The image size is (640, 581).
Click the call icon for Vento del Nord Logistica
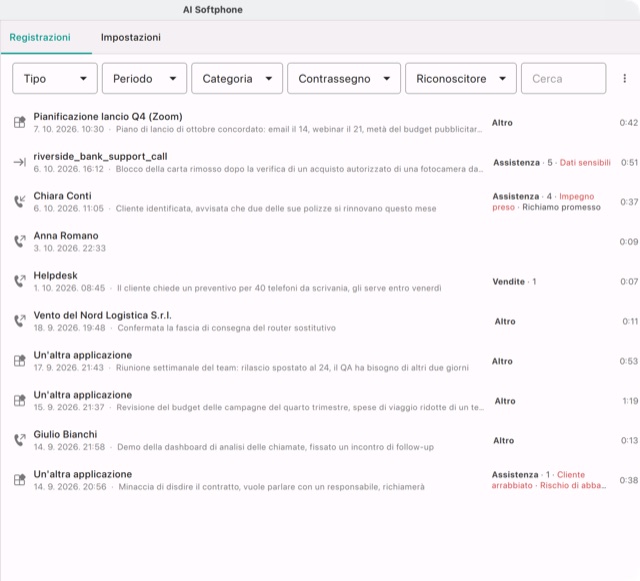pos(20,321)
